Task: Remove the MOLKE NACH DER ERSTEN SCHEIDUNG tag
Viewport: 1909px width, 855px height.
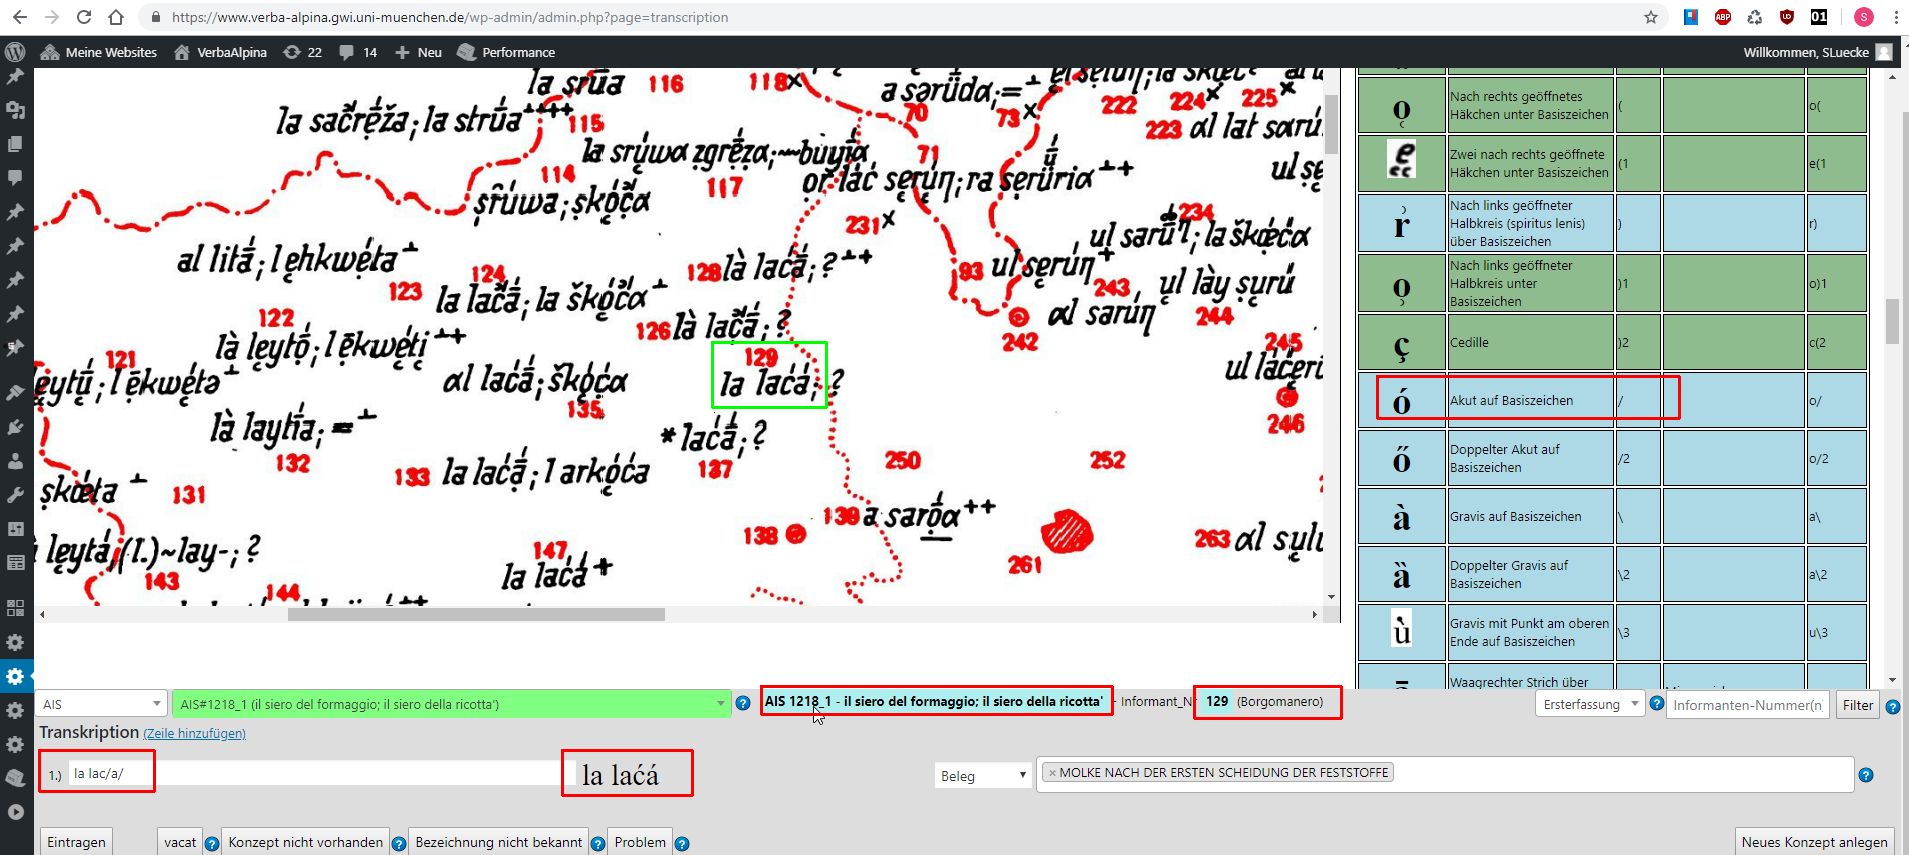Action: tap(1052, 773)
